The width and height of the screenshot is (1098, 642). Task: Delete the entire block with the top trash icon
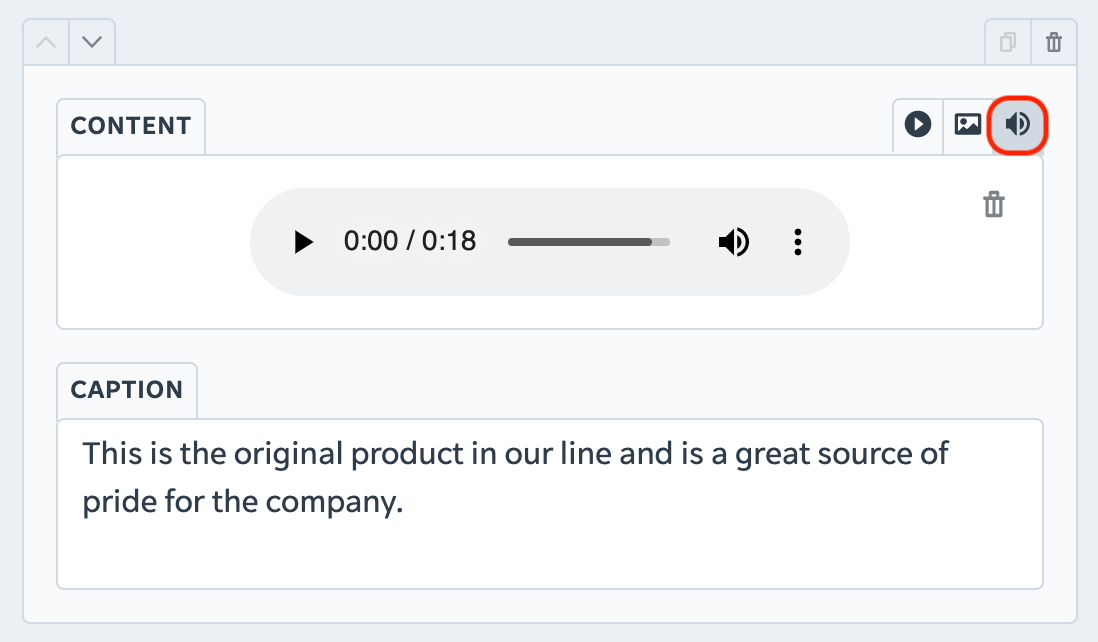[x=1054, y=42]
